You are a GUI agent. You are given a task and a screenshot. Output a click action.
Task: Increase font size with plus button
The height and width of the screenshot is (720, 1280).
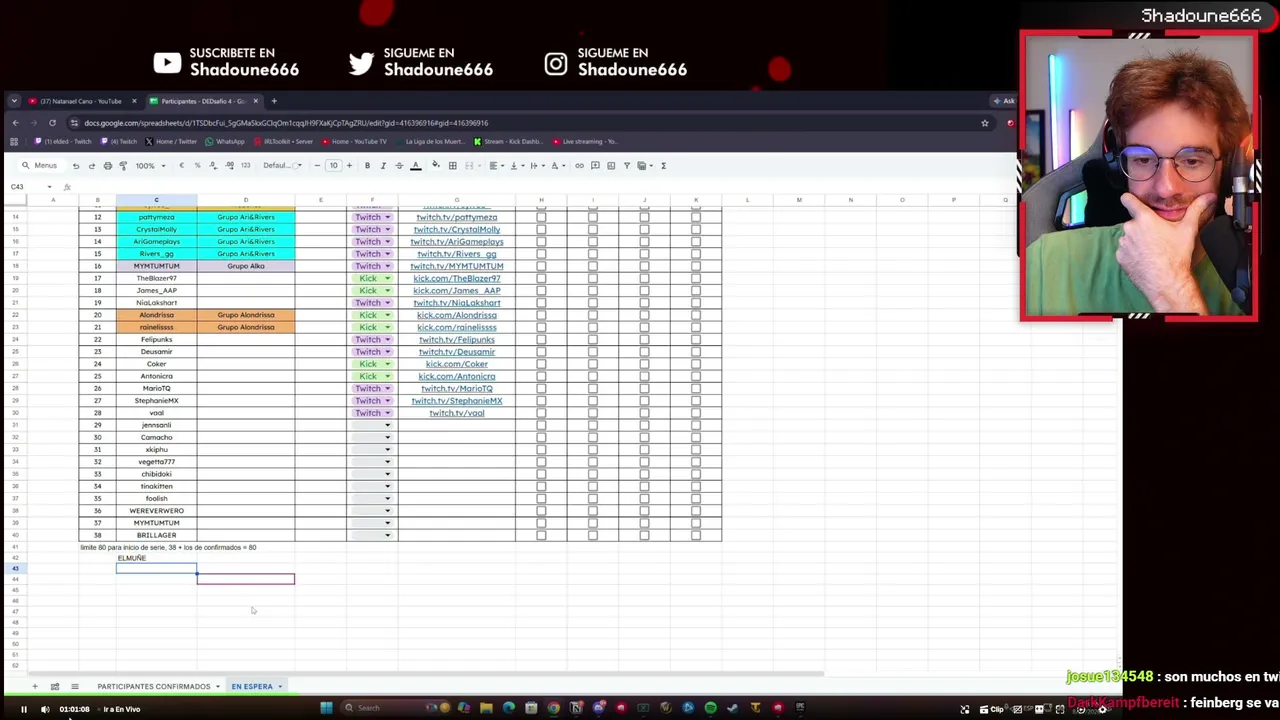click(349, 166)
